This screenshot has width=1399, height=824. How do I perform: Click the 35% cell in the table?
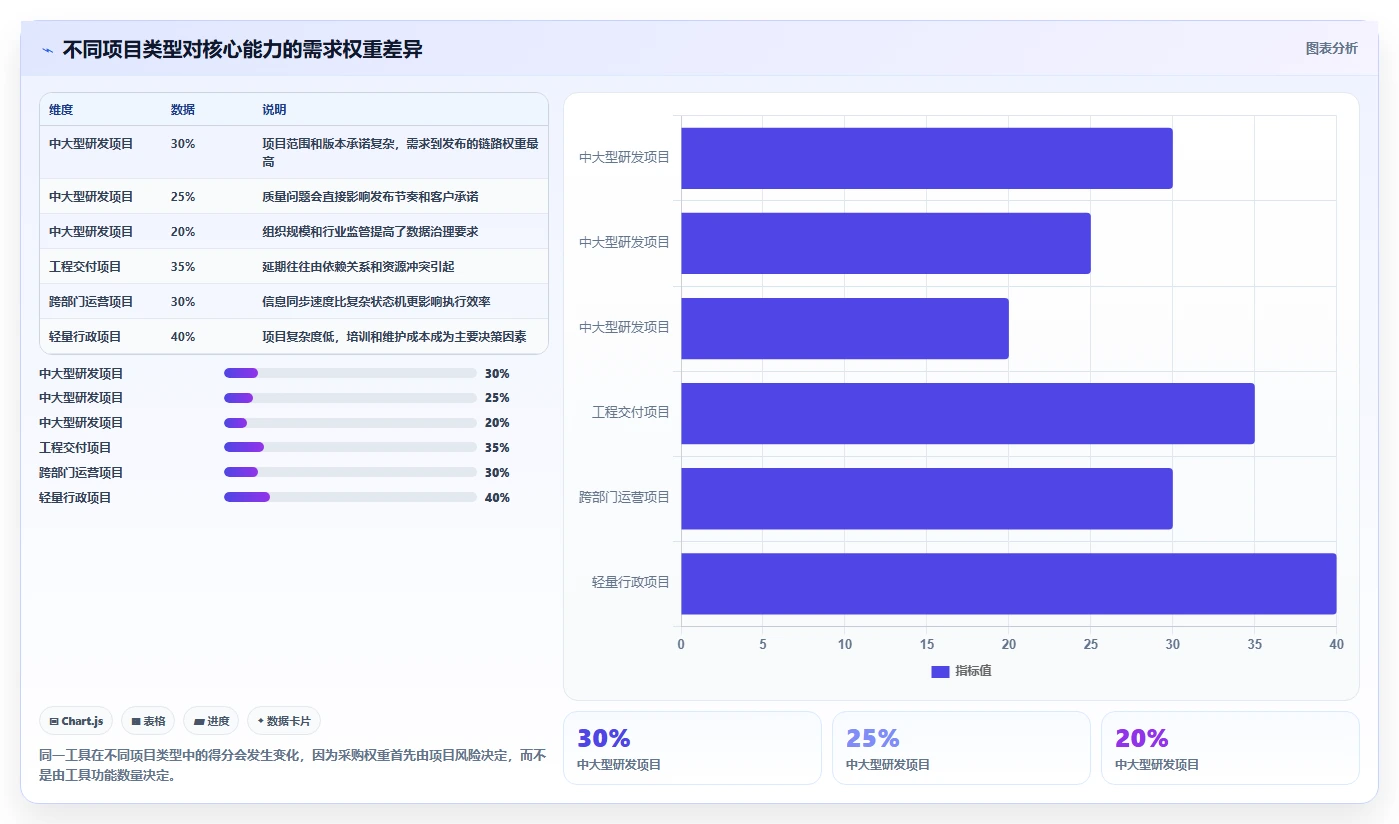pos(183,267)
